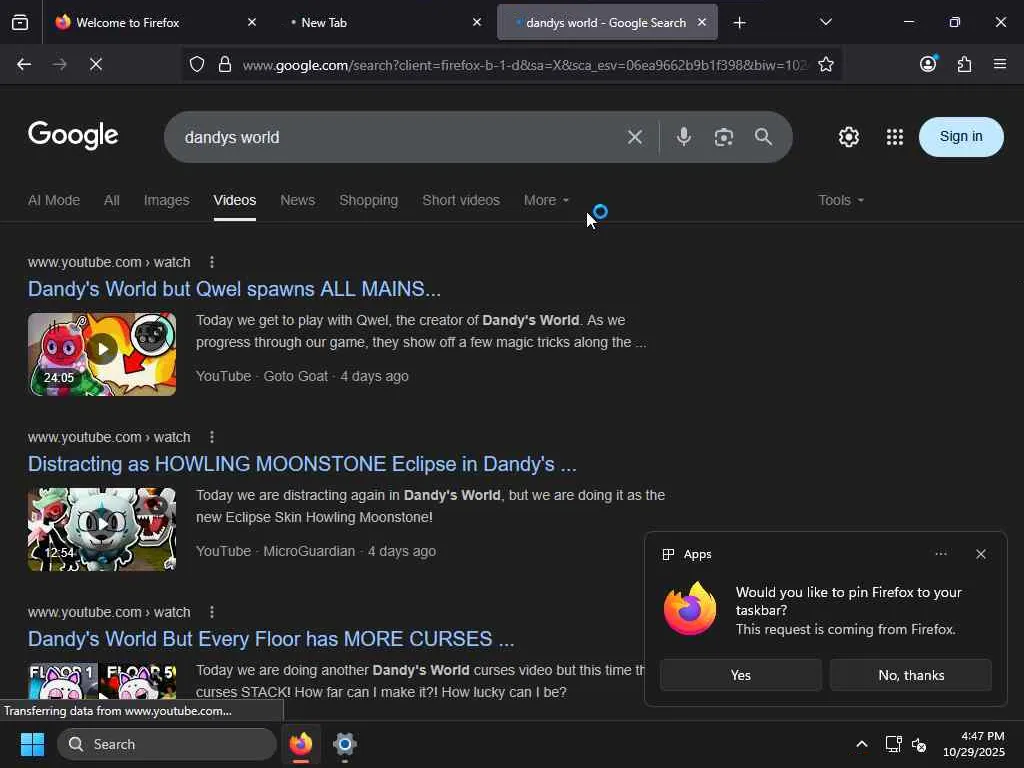
Task: Stop loading the current page
Action: click(95, 64)
